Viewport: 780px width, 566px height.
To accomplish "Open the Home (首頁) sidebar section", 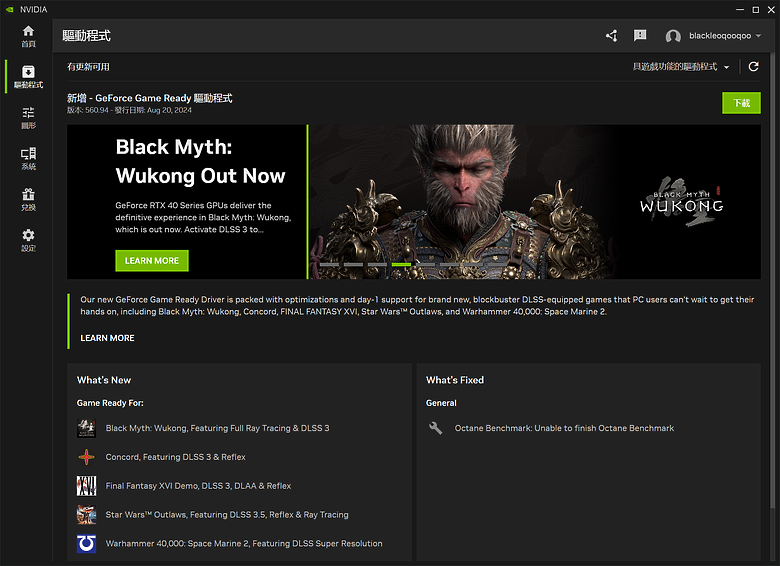I will point(28,36).
